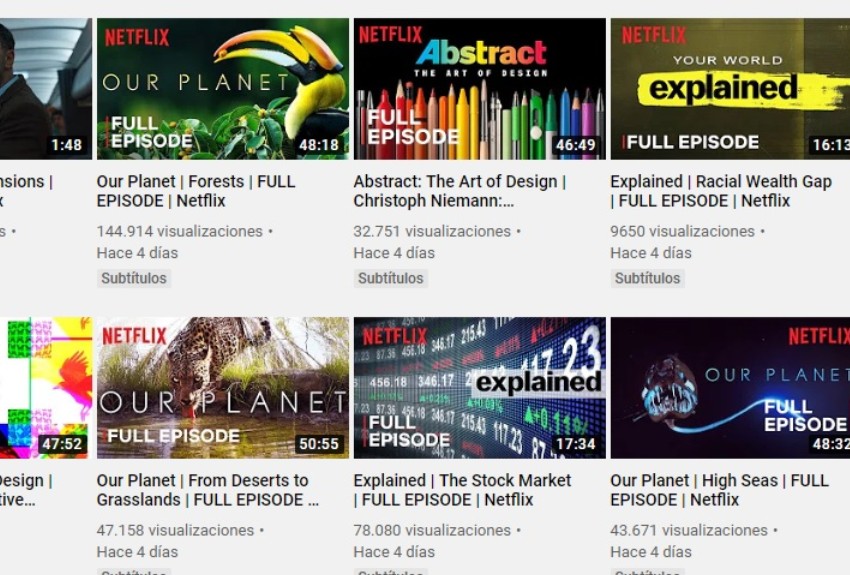Viewport: 850px width, 575px height.
Task: Click the Subtítulos badge under Racial Wealth Gap
Action: (x=647, y=278)
